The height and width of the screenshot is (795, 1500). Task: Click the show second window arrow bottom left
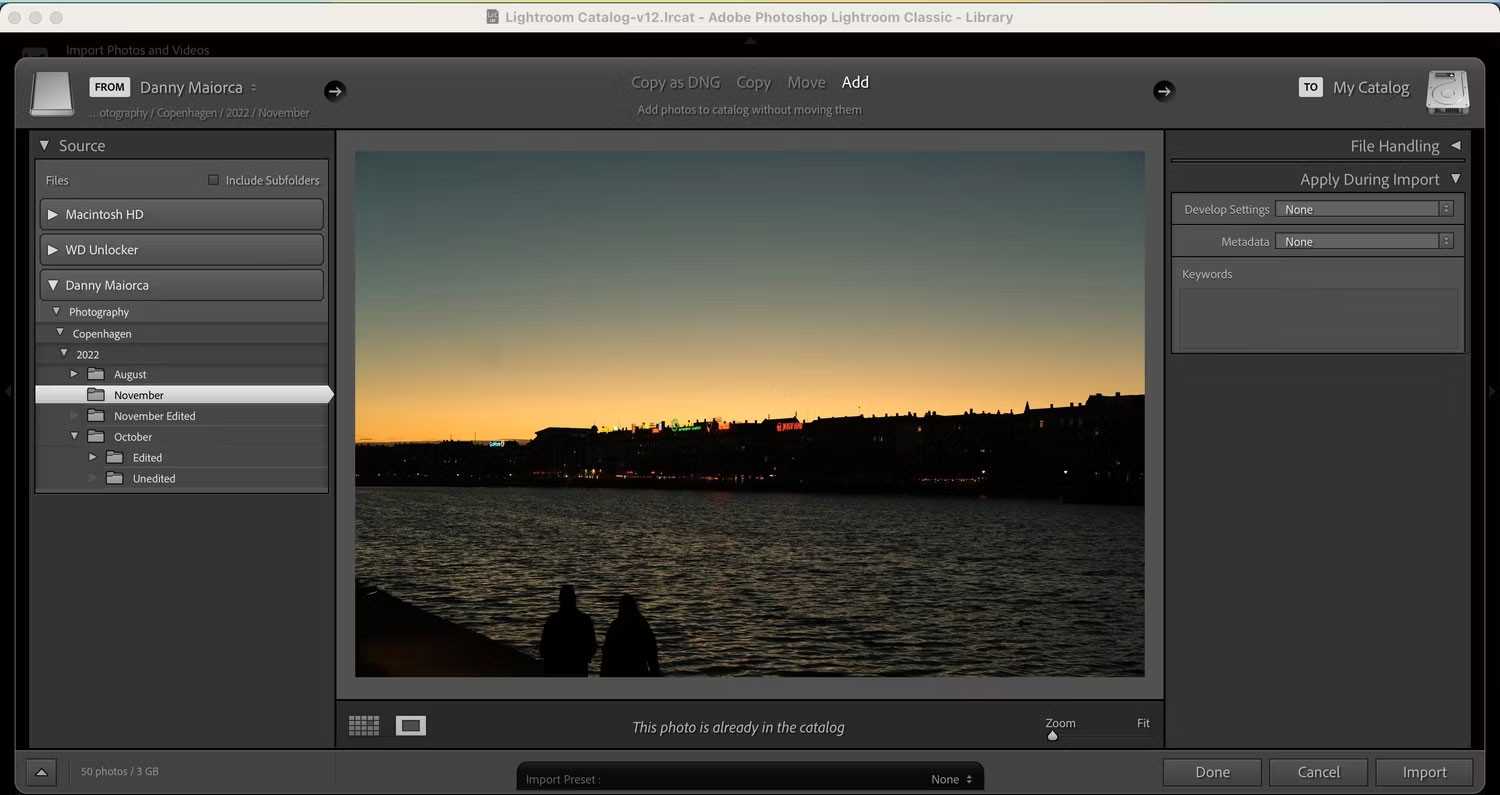click(x=41, y=771)
